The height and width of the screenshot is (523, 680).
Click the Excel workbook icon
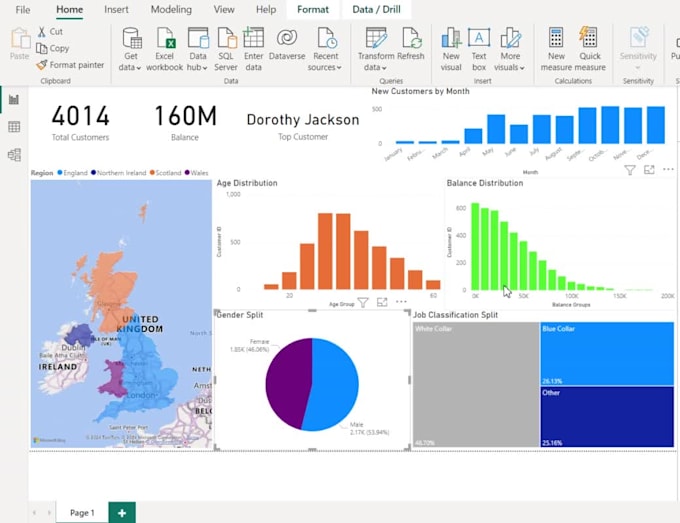(164, 38)
